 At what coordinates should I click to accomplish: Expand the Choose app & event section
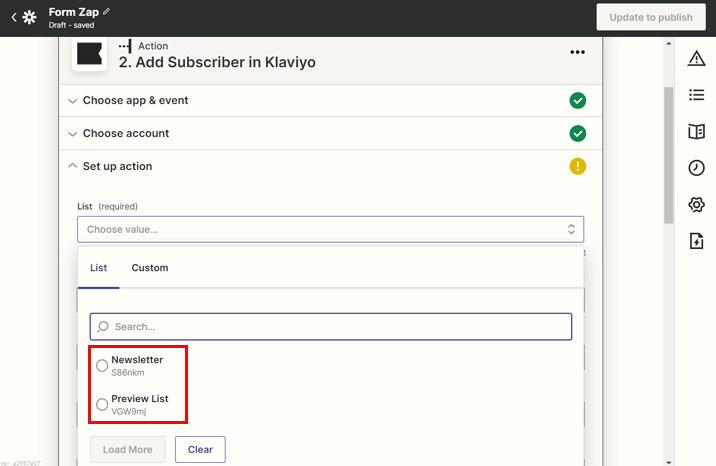pyautogui.click(x=135, y=101)
